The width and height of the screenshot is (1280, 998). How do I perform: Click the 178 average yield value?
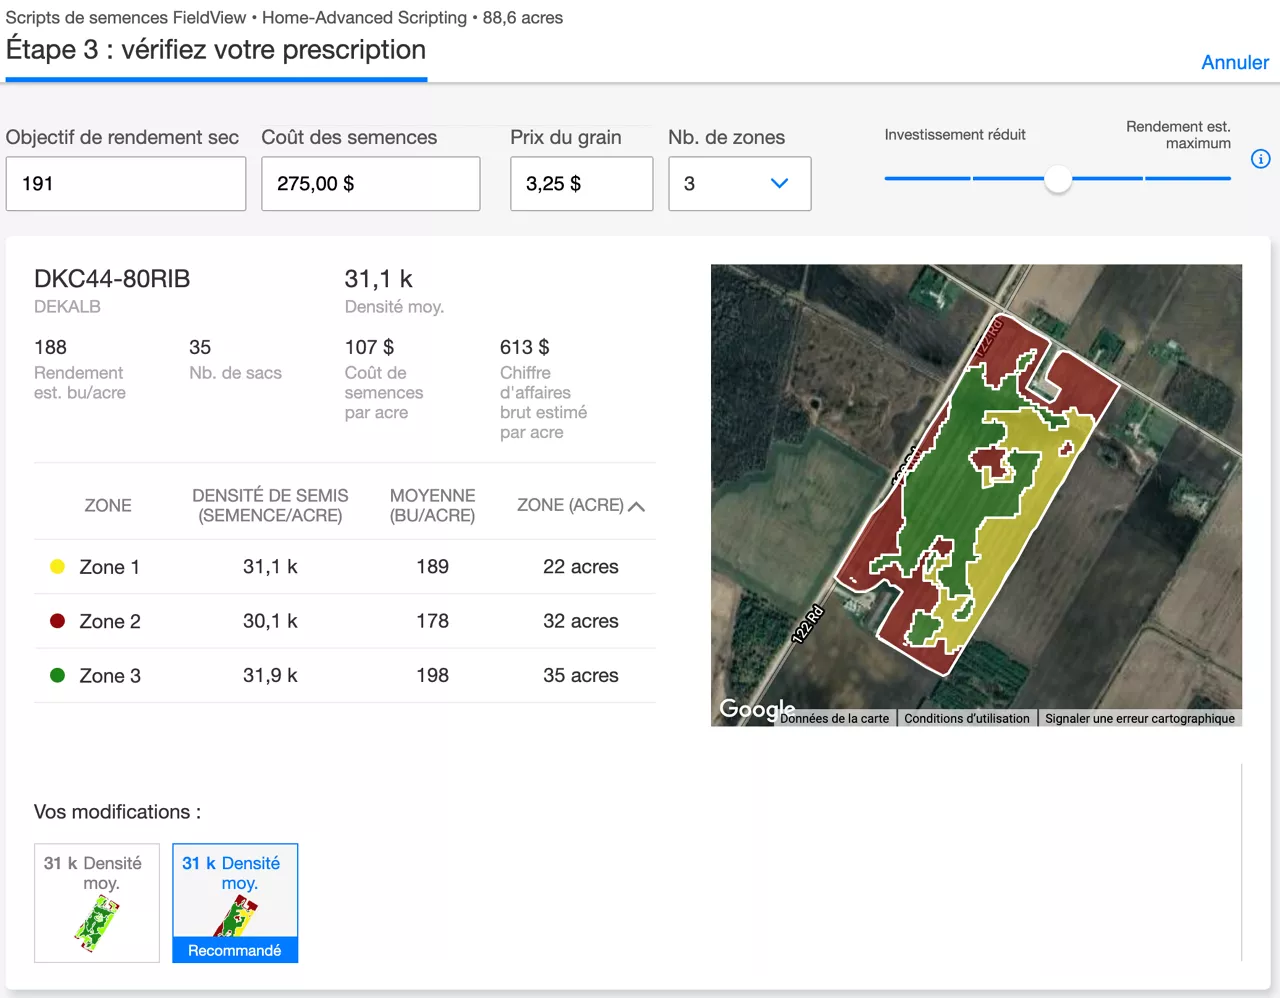click(433, 621)
